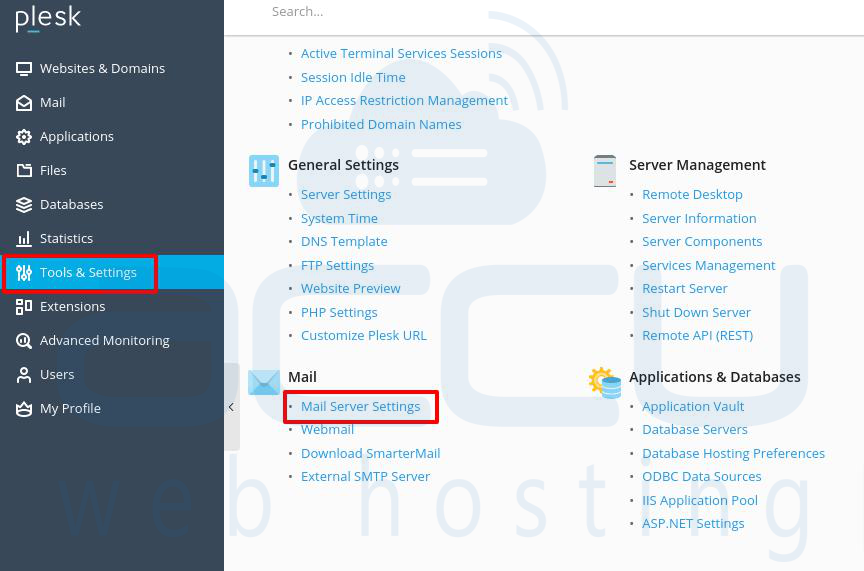Click the Applications gear icon

pyautogui.click(x=24, y=137)
